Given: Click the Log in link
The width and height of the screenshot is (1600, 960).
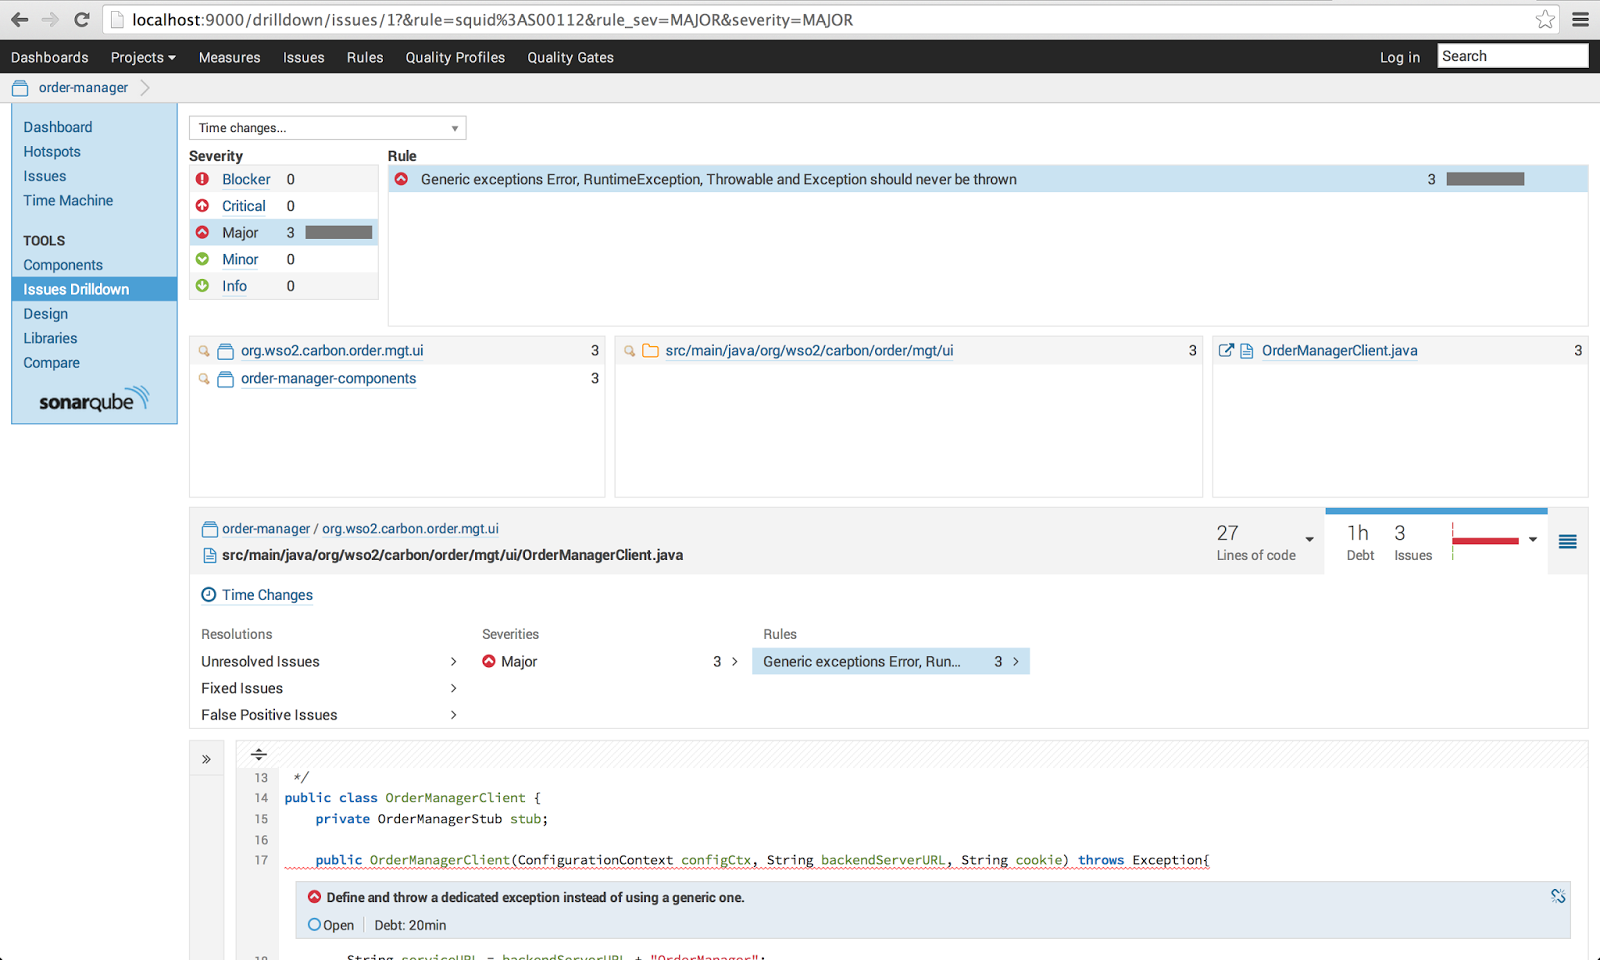Looking at the screenshot, I should pyautogui.click(x=1400, y=57).
